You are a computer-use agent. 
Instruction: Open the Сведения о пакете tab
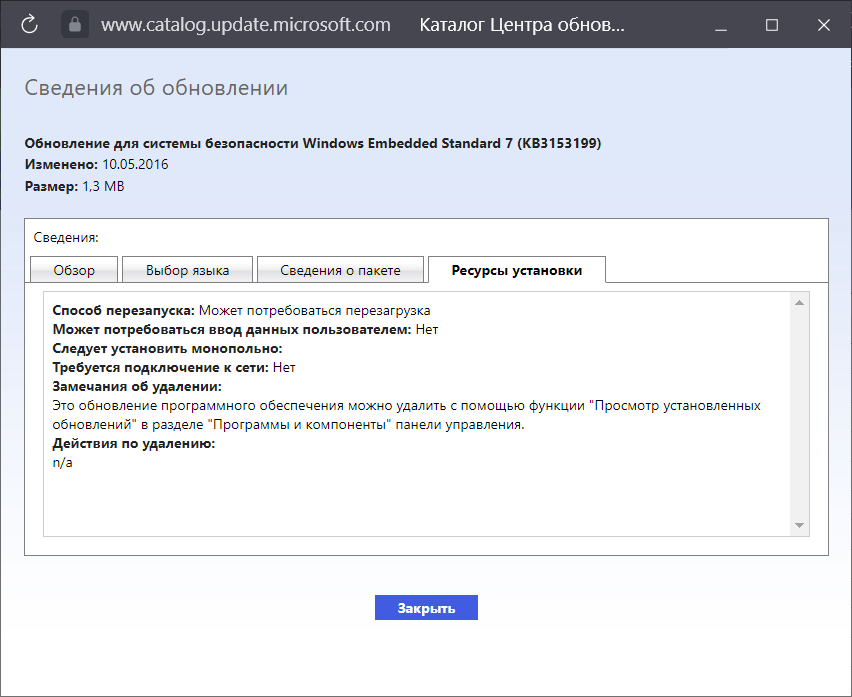[340, 270]
